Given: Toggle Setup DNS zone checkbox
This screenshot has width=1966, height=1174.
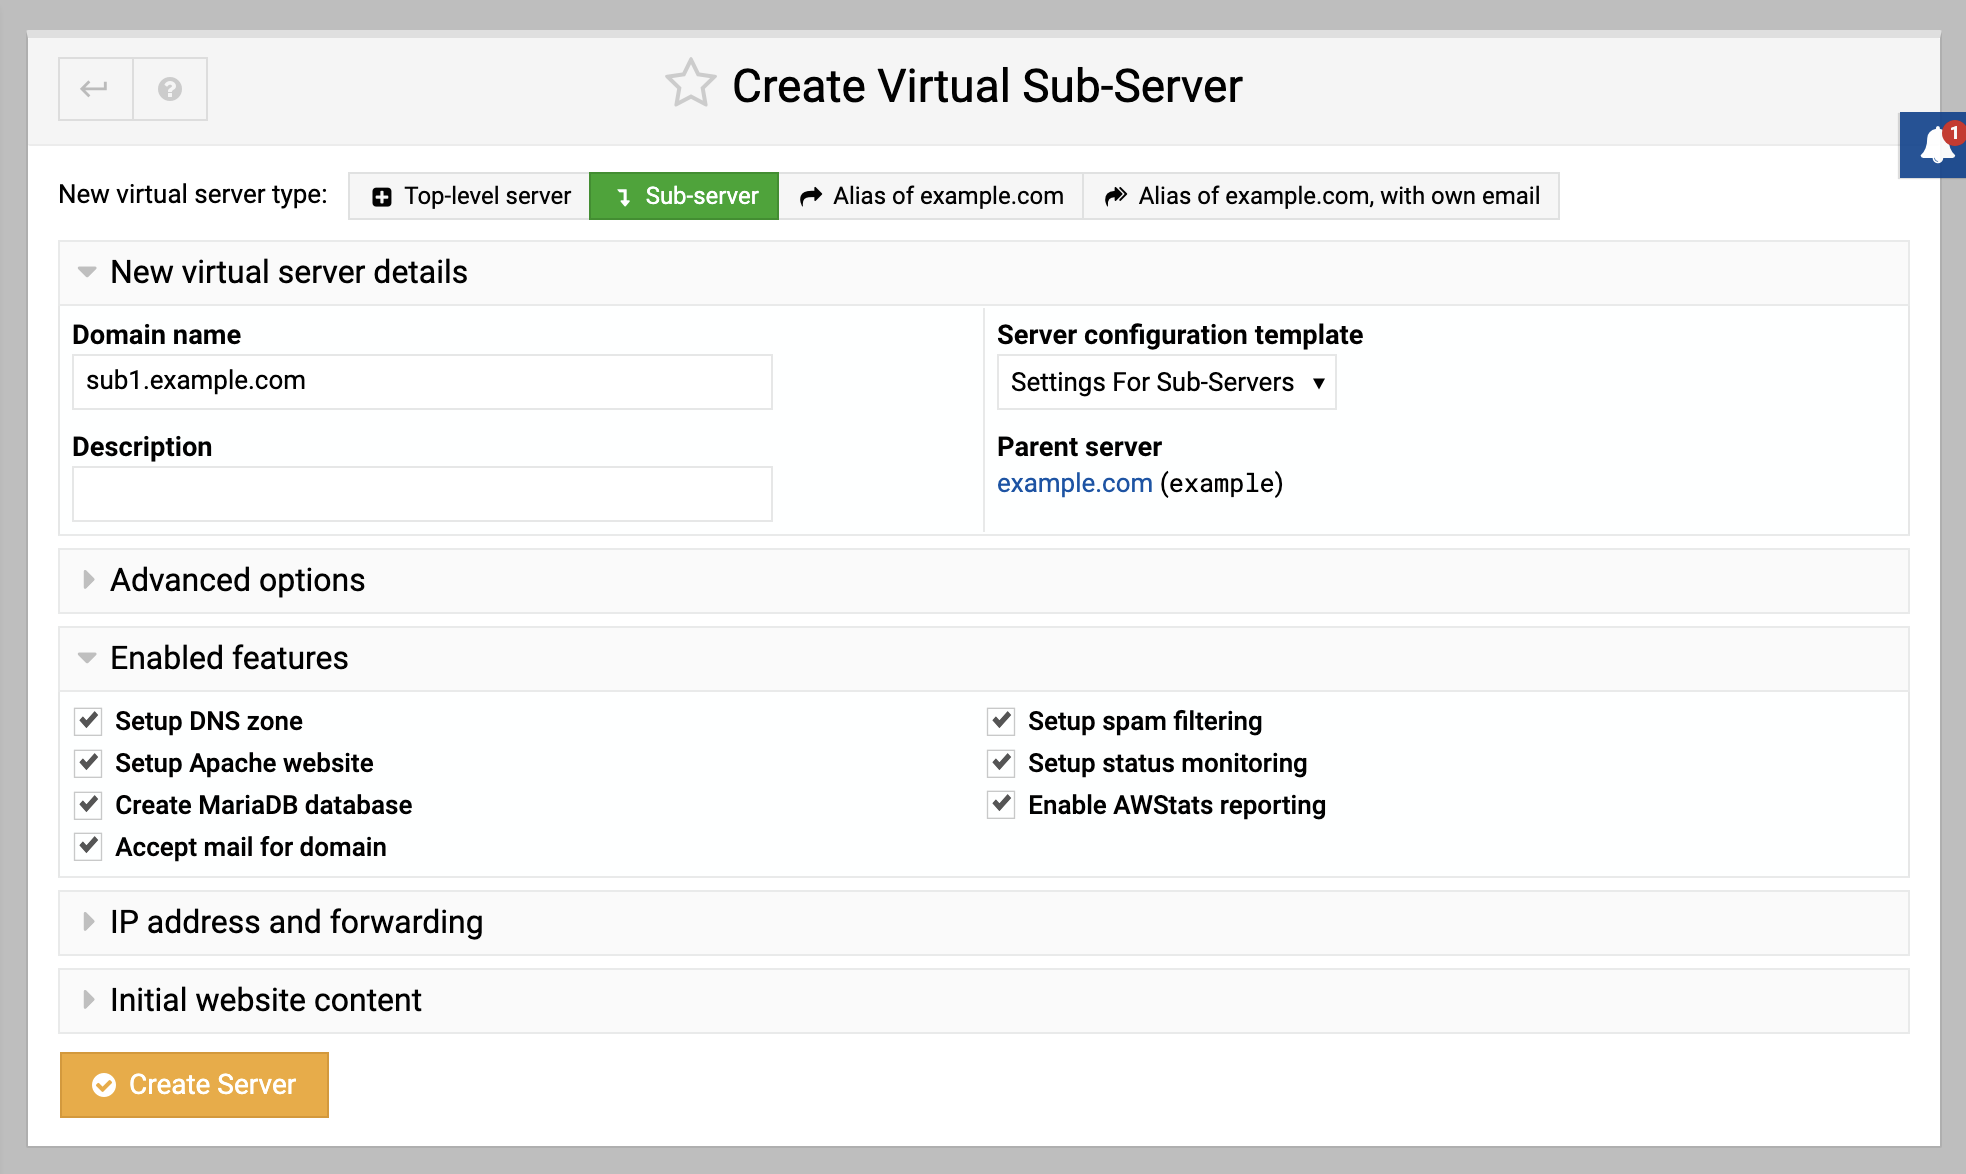Looking at the screenshot, I should point(88,720).
